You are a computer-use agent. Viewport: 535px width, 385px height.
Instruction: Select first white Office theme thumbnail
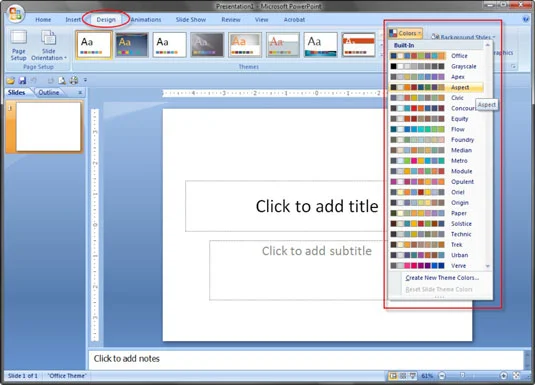94,45
